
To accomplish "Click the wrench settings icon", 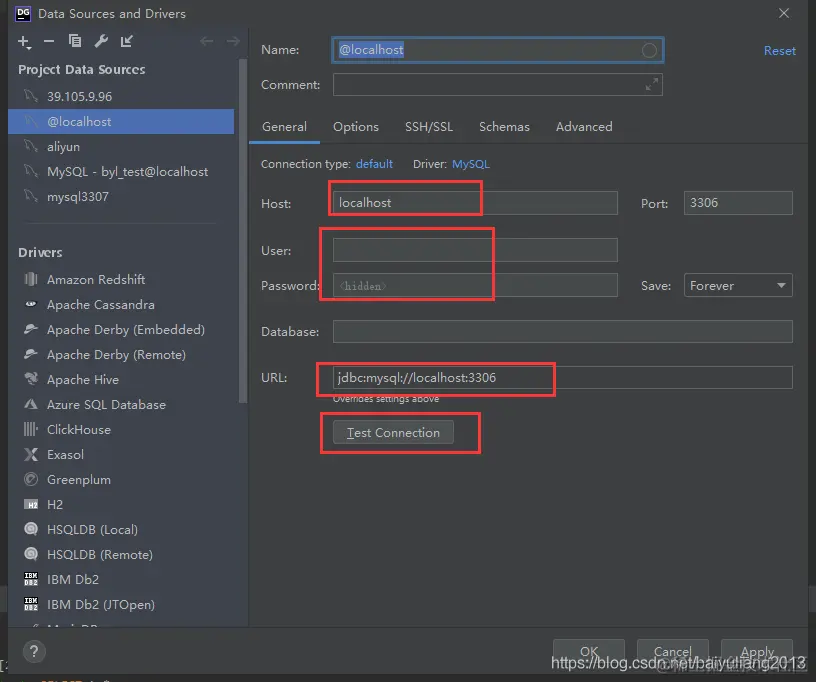I will (101, 41).
